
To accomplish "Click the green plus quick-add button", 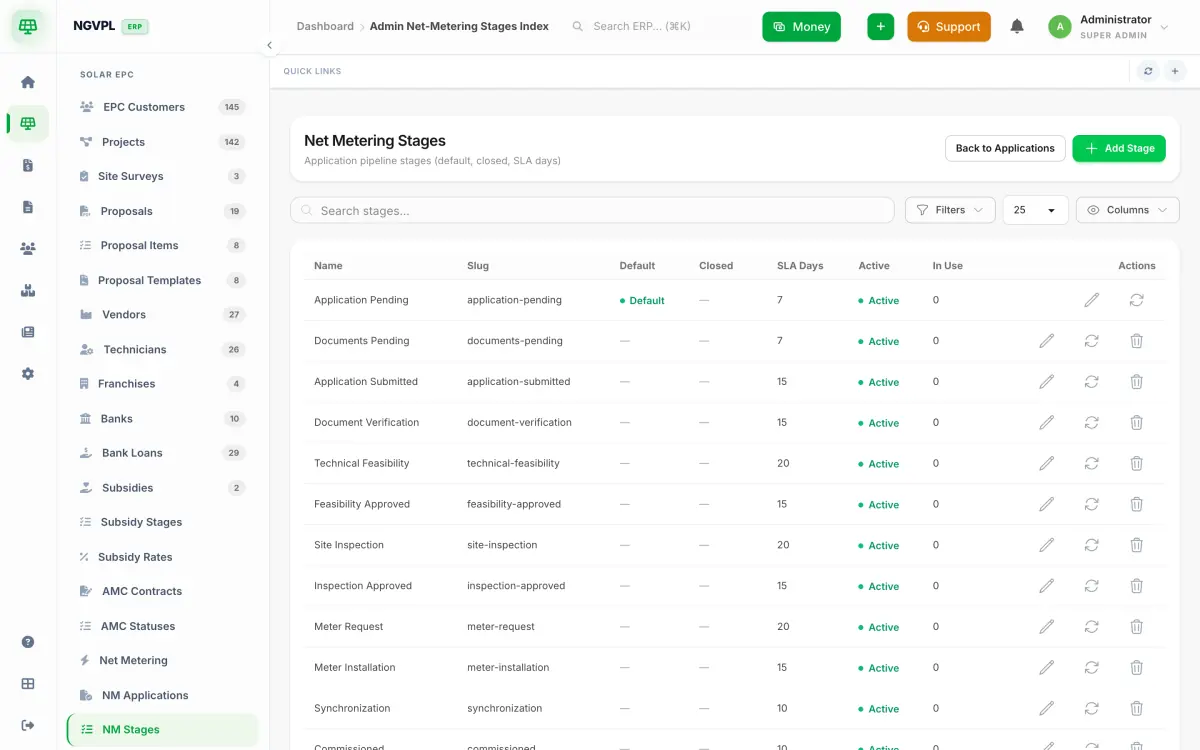I will 880,27.
